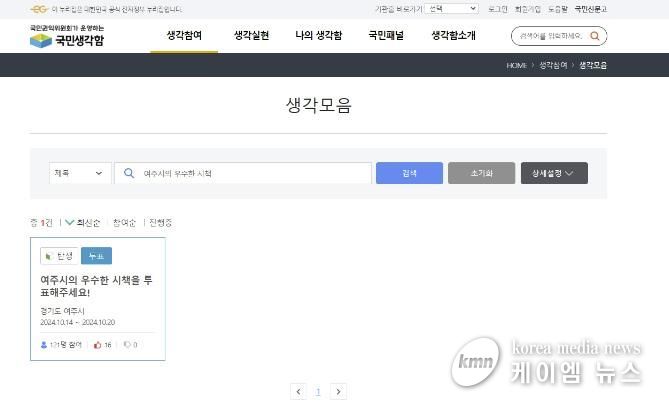The width and height of the screenshot is (669, 407).
Task: Click page number 1 in pagination
Action: [318, 391]
